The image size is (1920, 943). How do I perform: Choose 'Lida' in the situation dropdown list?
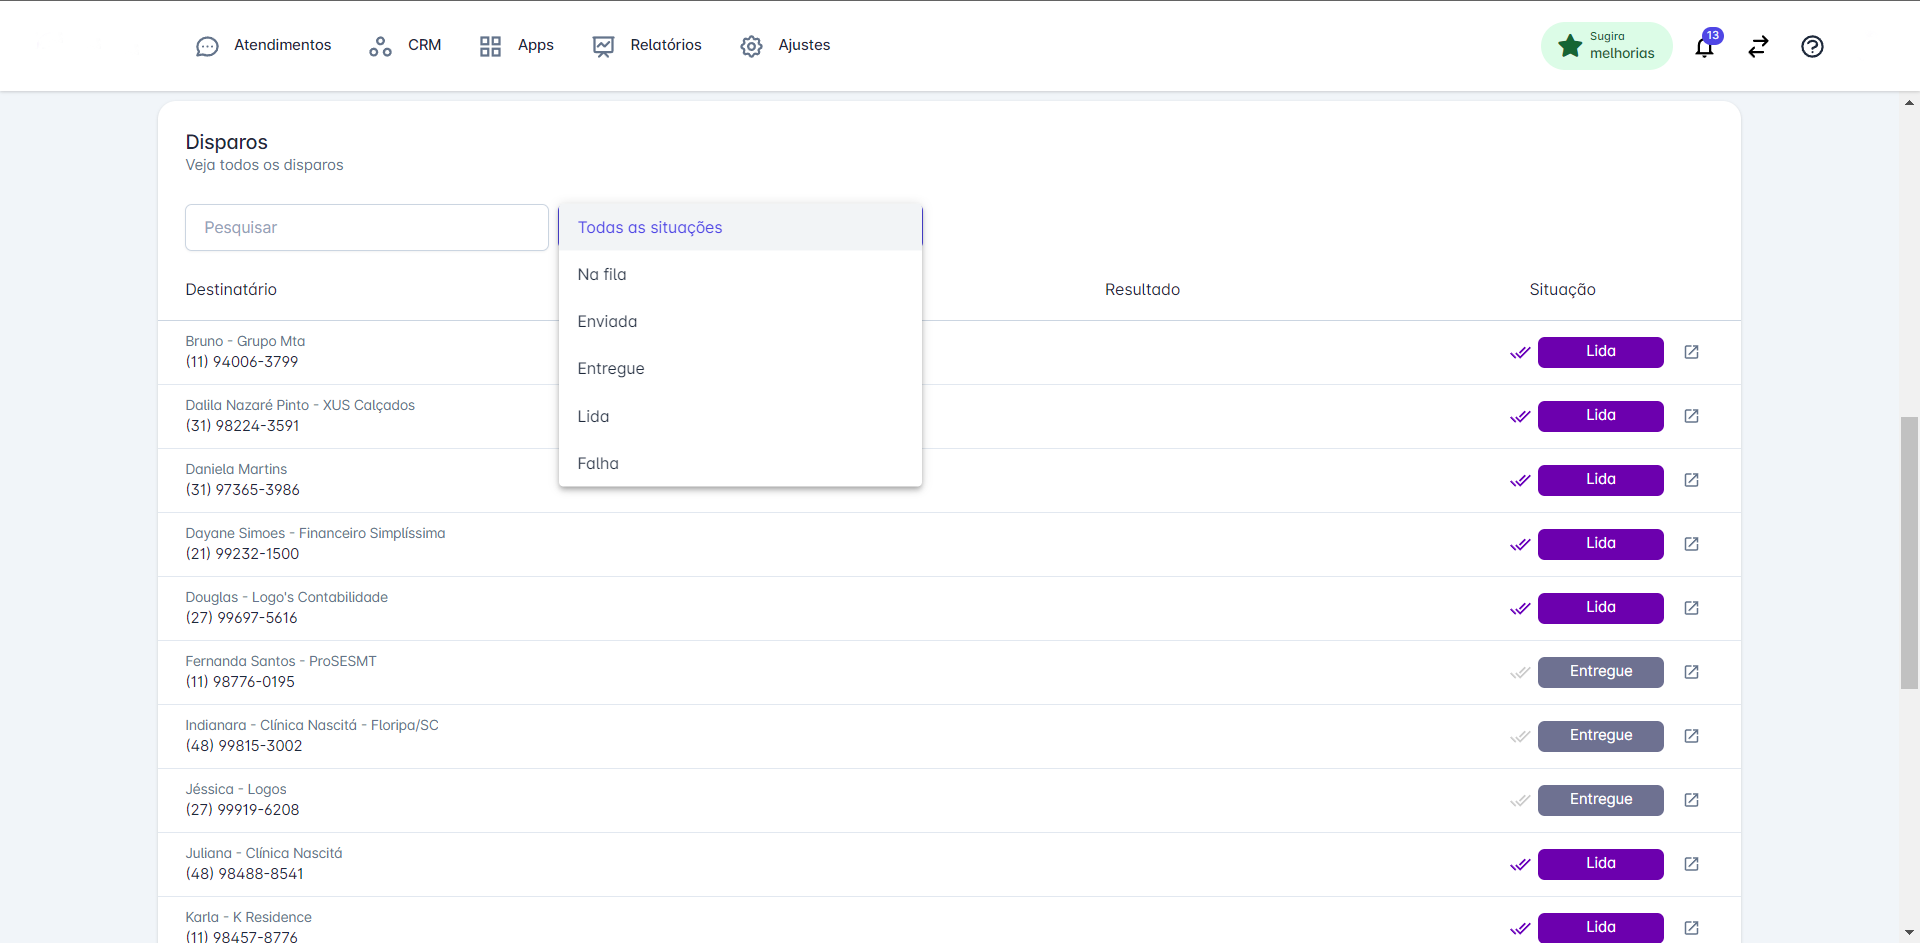click(593, 417)
